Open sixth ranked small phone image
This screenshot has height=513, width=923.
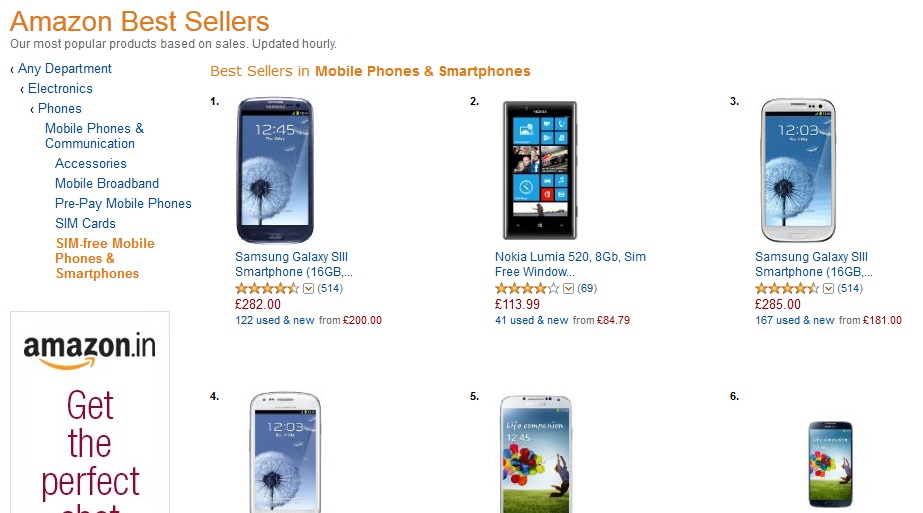(830, 464)
